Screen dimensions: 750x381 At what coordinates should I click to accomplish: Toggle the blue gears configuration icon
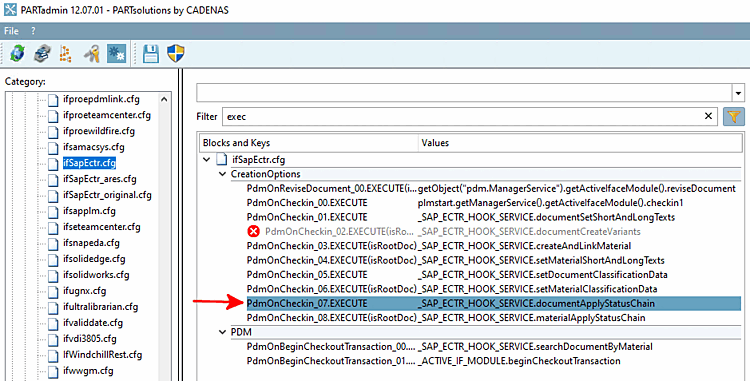116,53
